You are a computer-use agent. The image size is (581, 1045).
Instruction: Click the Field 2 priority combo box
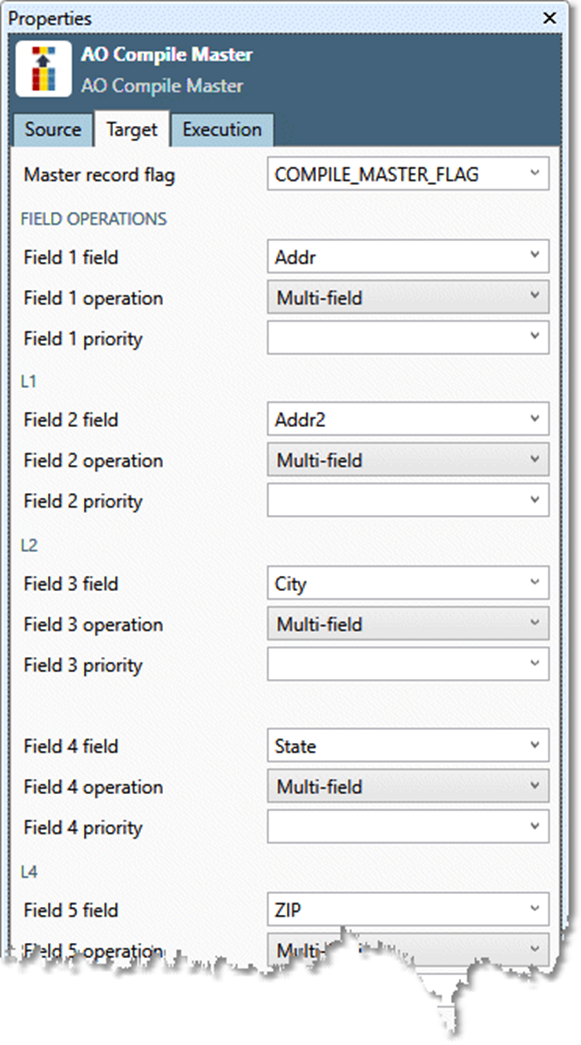coord(408,501)
